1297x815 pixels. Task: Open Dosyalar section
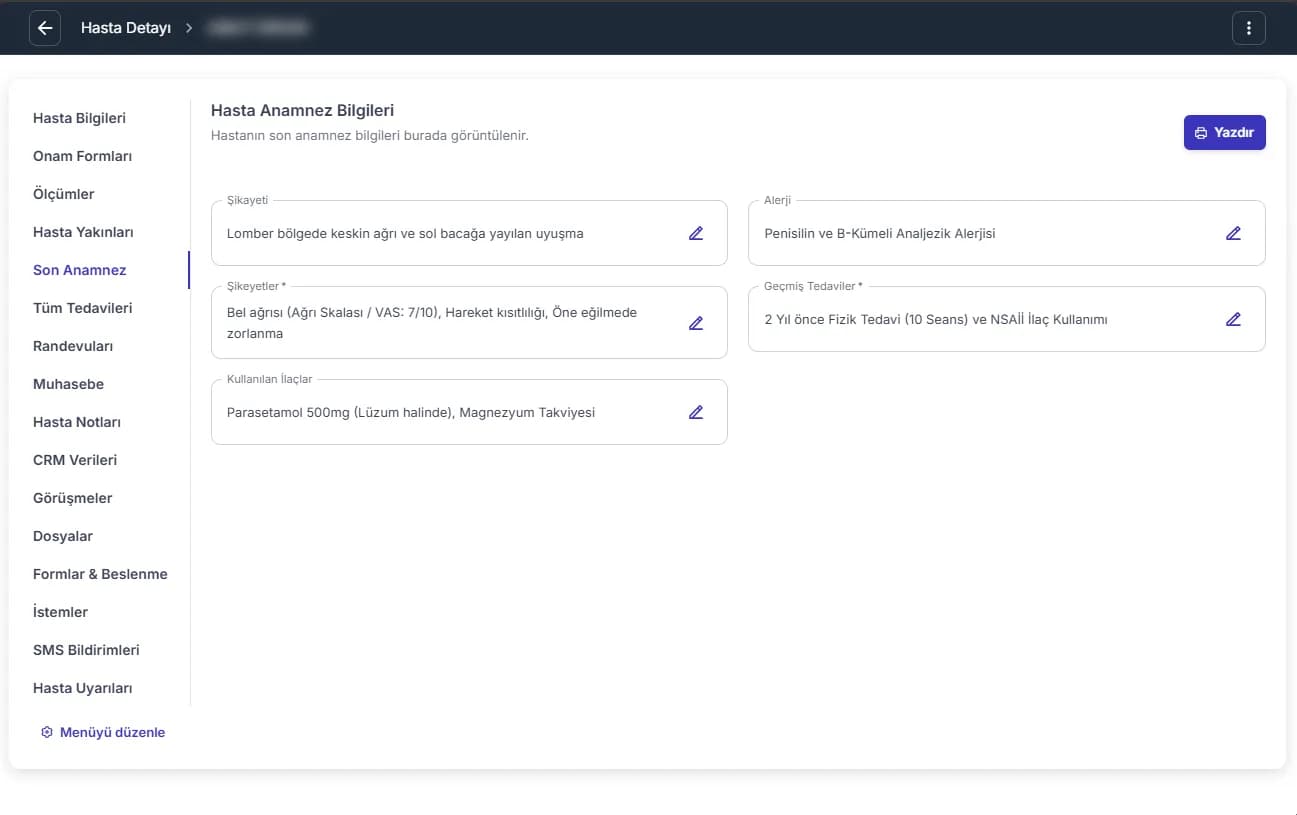tap(63, 536)
